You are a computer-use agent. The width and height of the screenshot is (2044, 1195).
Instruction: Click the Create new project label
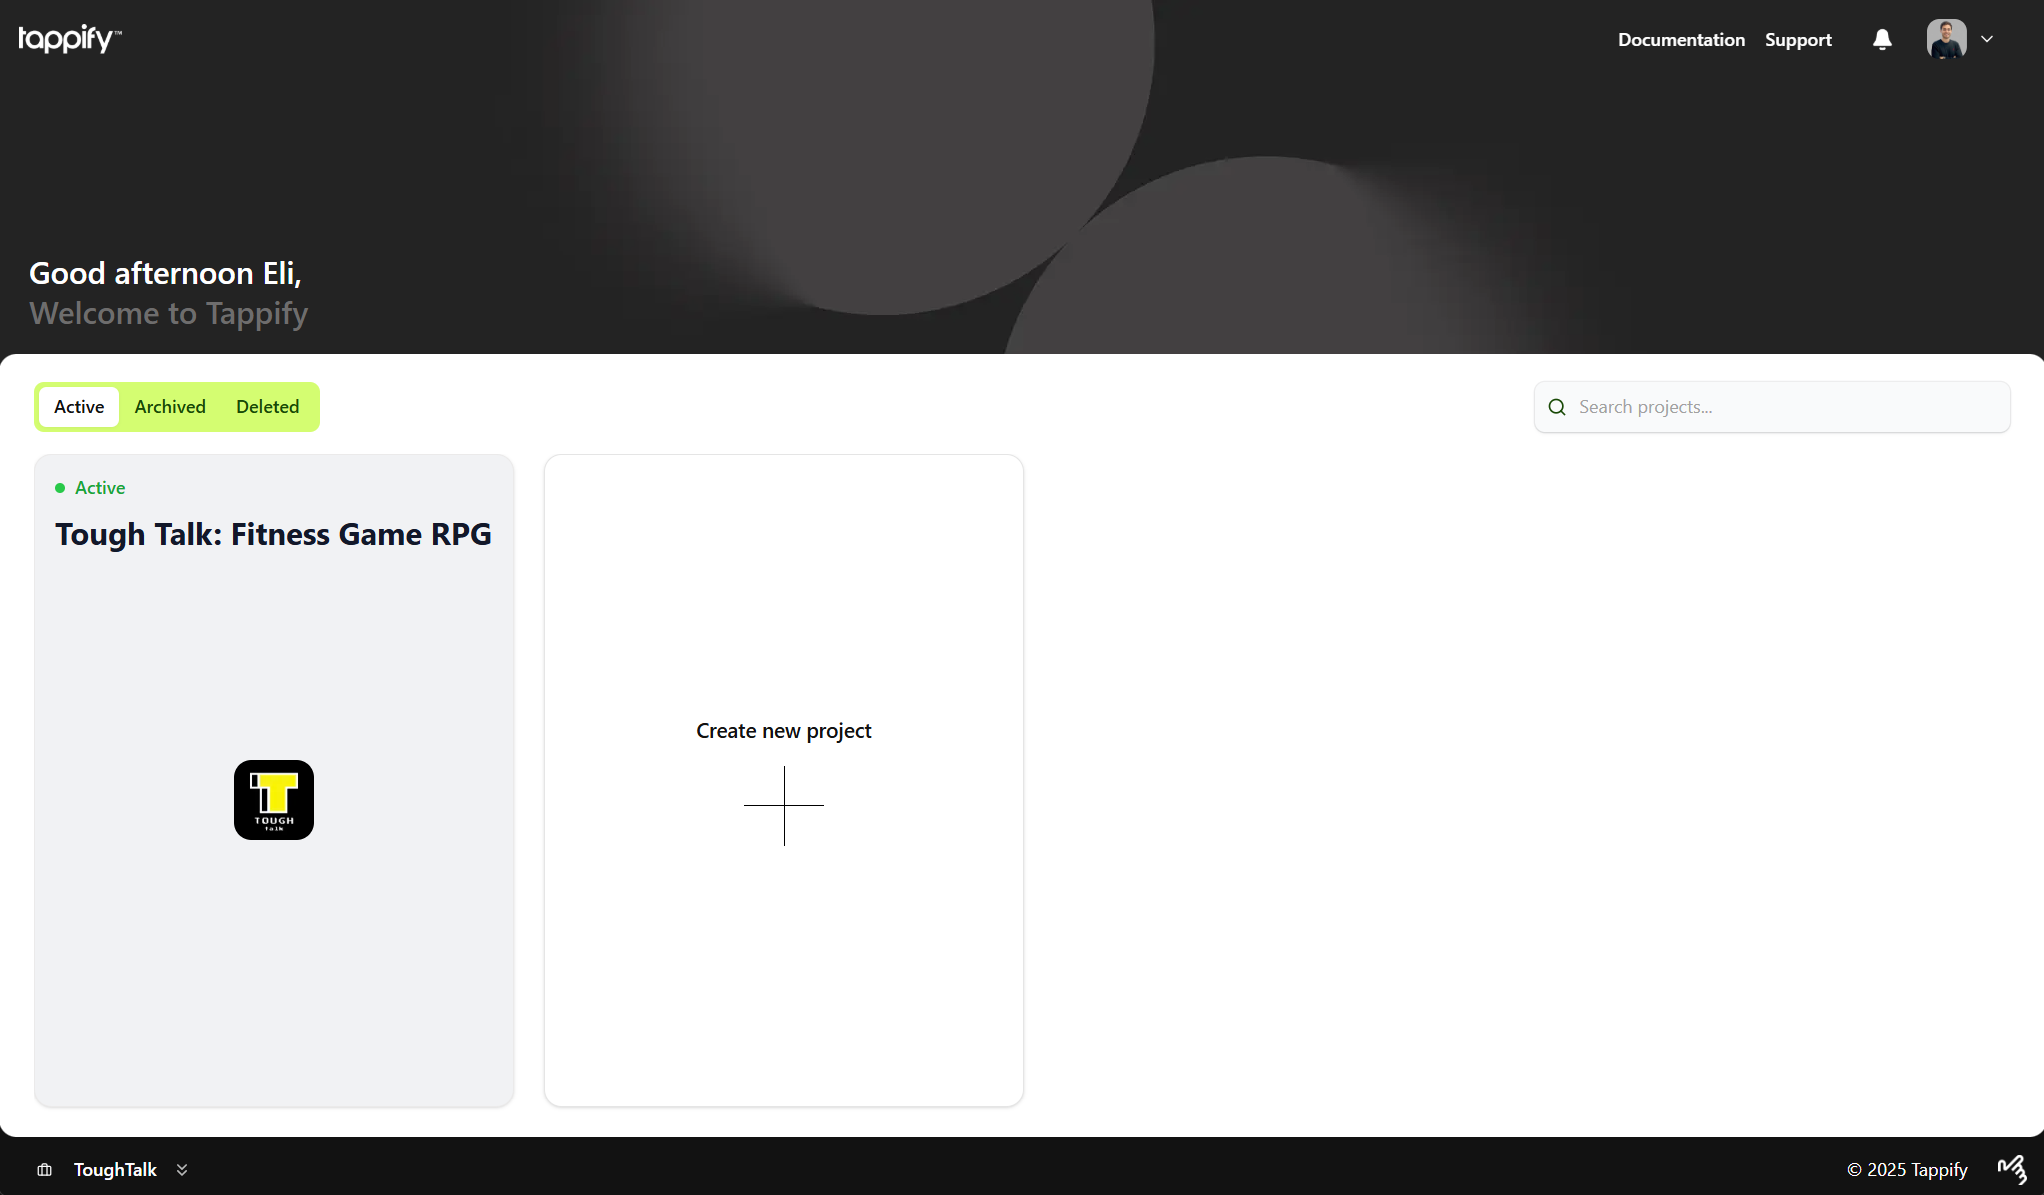coord(783,731)
